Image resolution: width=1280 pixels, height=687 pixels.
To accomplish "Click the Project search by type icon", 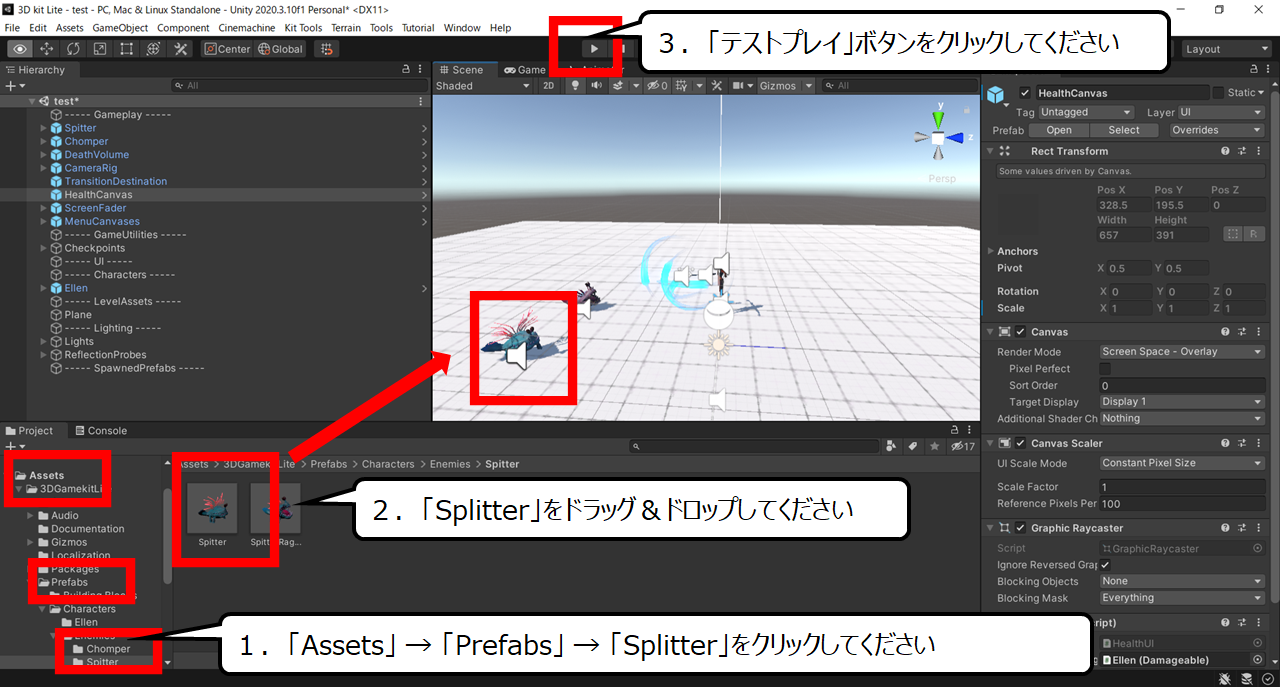I will coord(891,446).
